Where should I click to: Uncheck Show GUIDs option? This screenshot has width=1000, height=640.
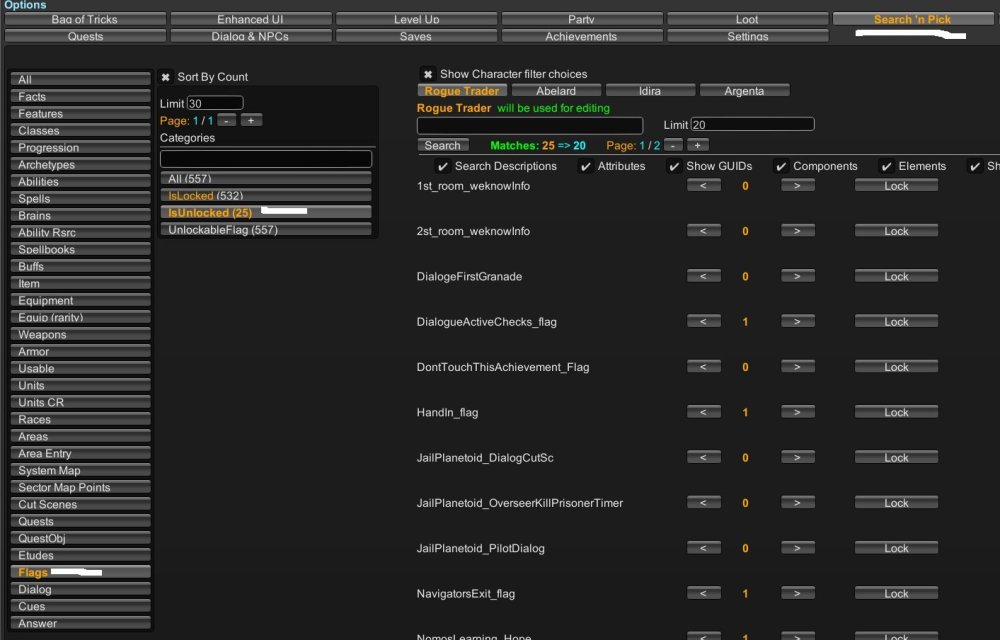click(674, 166)
